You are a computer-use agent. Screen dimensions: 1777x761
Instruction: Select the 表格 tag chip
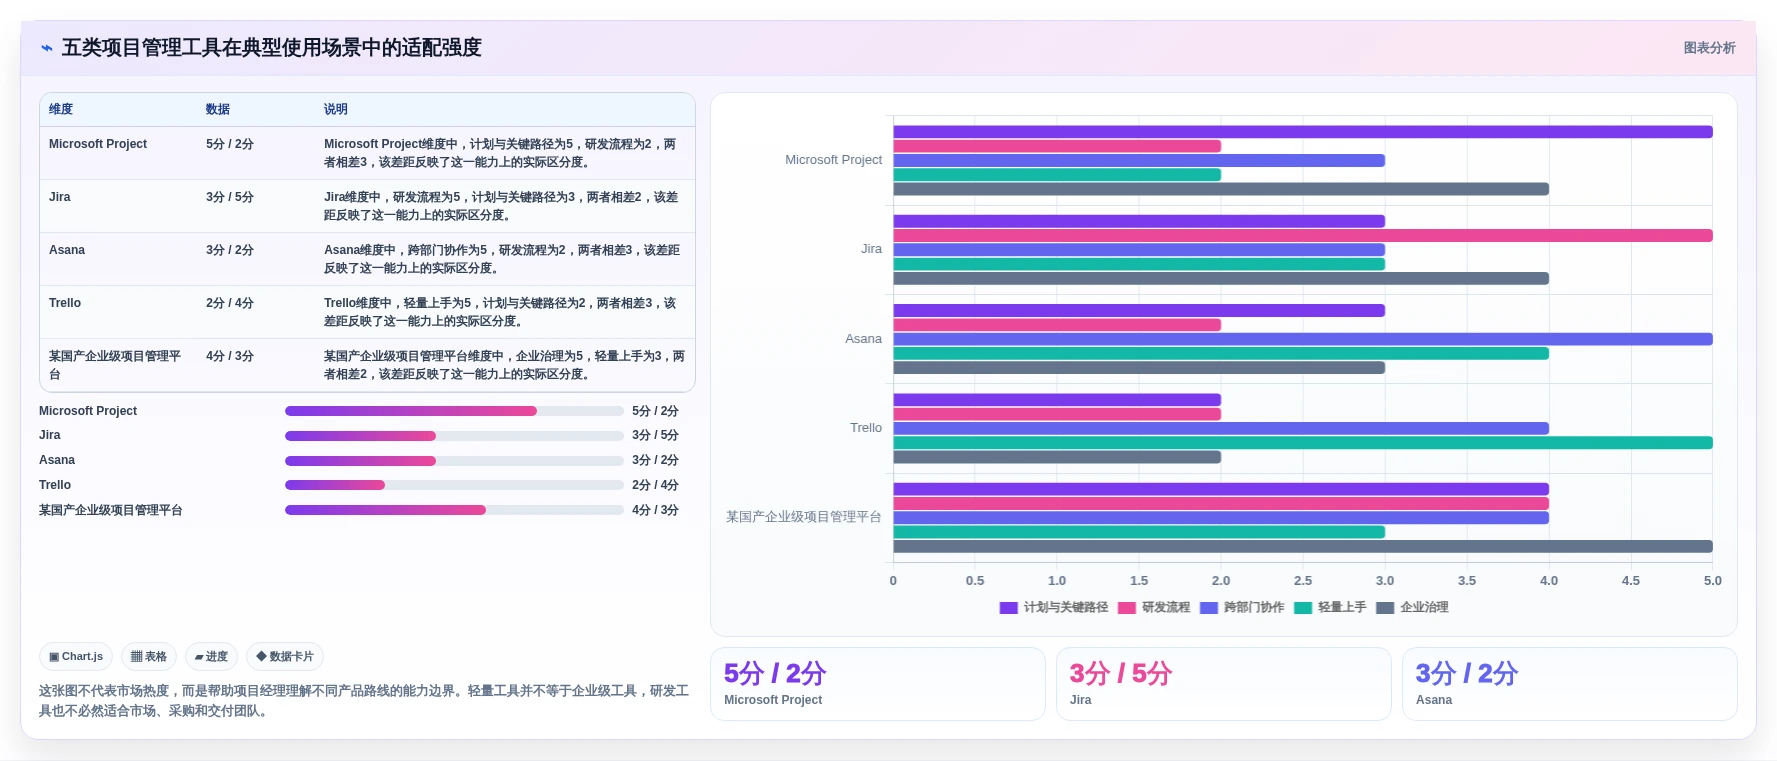[149, 657]
